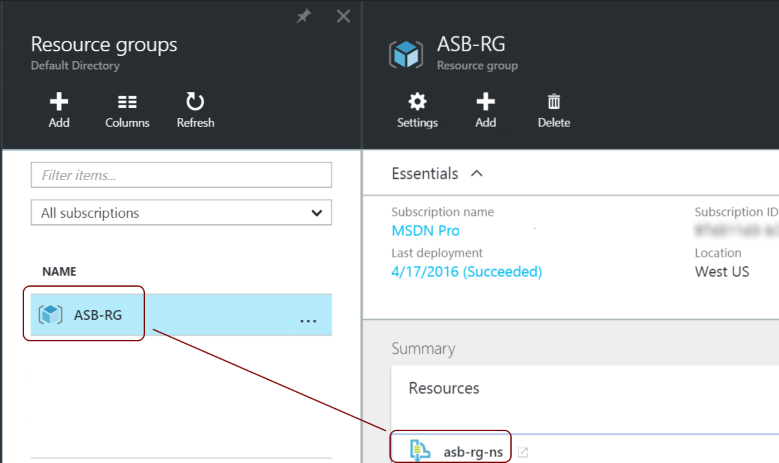779x463 pixels.
Task: Open asb-rg-ns in new window icon
Action: click(x=523, y=452)
